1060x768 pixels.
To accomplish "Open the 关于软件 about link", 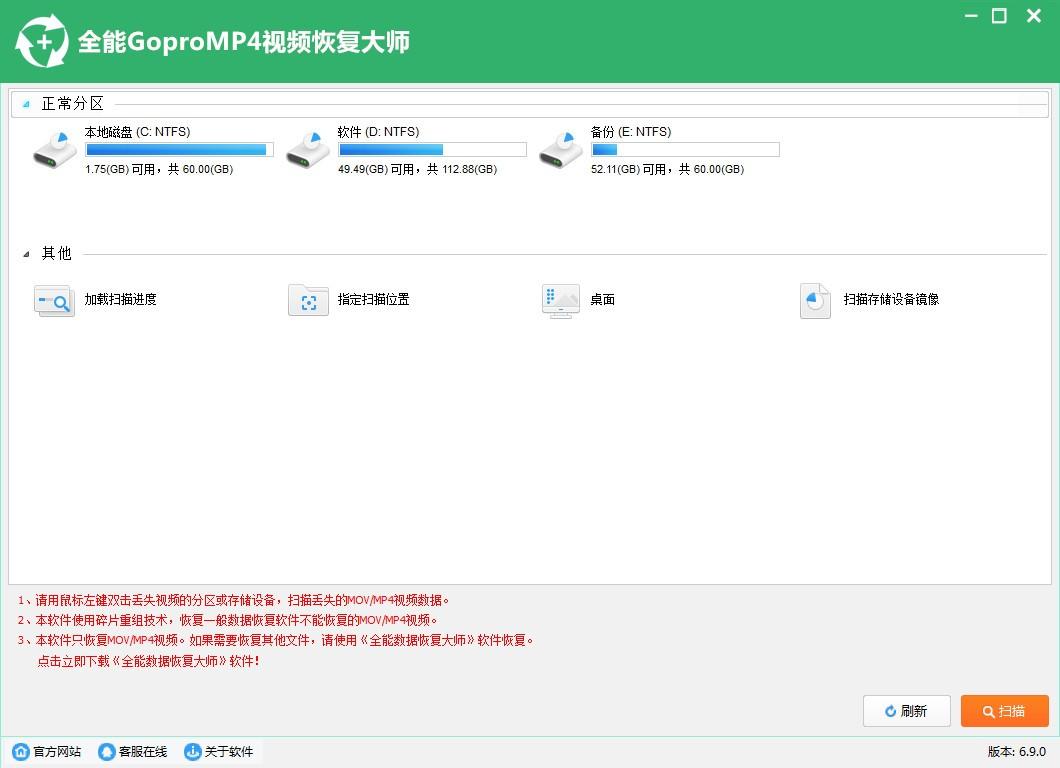I will (228, 752).
